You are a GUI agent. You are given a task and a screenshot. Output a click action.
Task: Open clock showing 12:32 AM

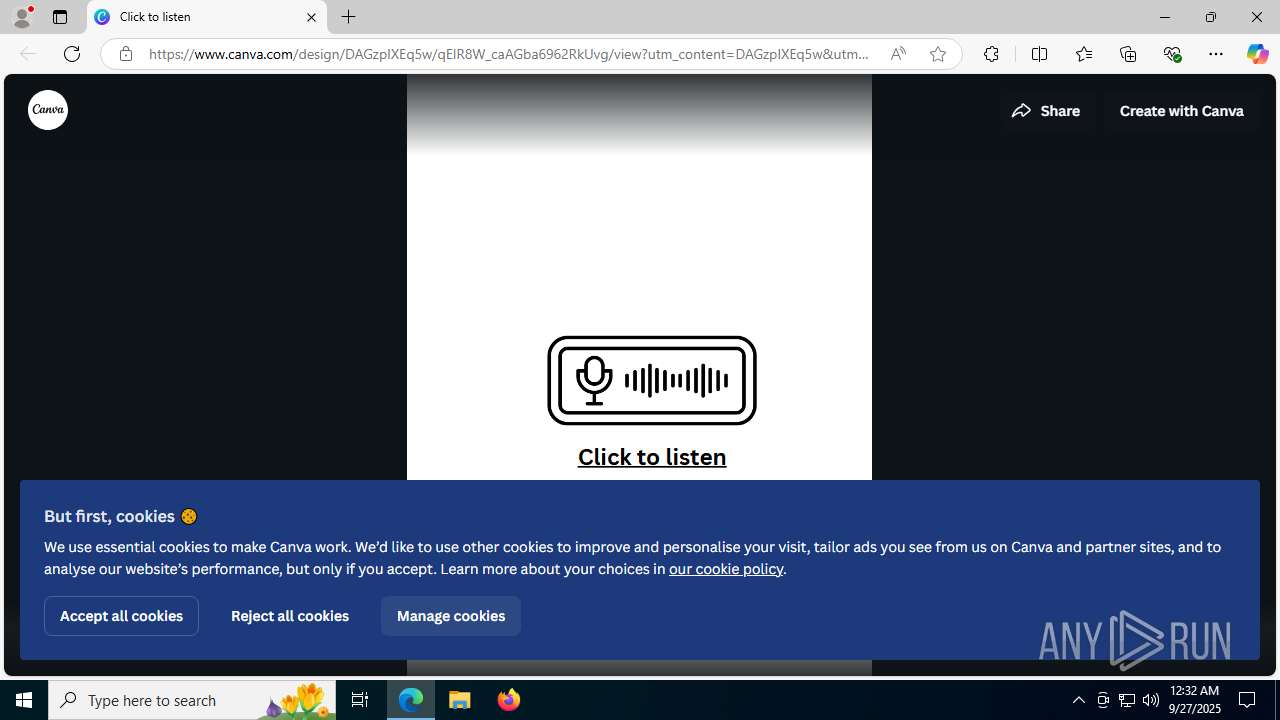click(x=1195, y=700)
